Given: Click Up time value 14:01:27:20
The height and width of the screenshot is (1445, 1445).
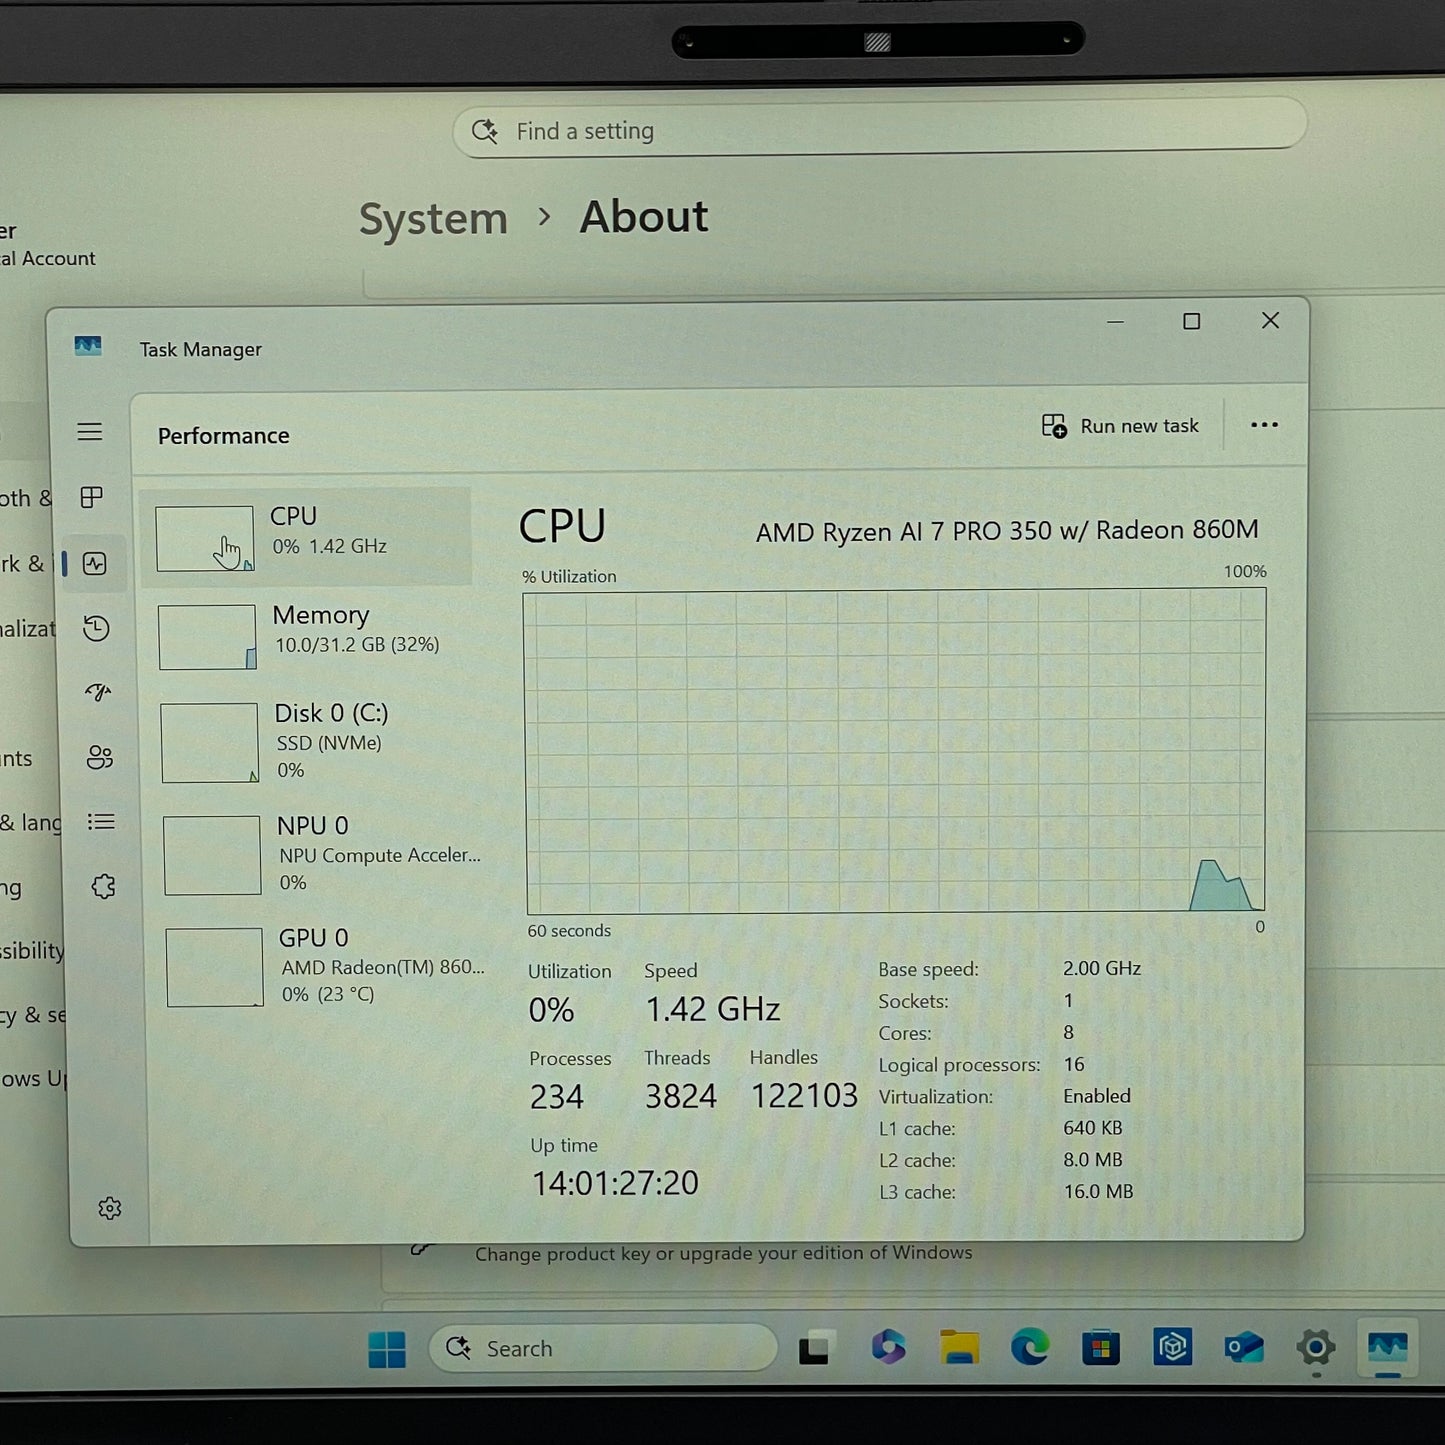Looking at the screenshot, I should (x=615, y=1183).
